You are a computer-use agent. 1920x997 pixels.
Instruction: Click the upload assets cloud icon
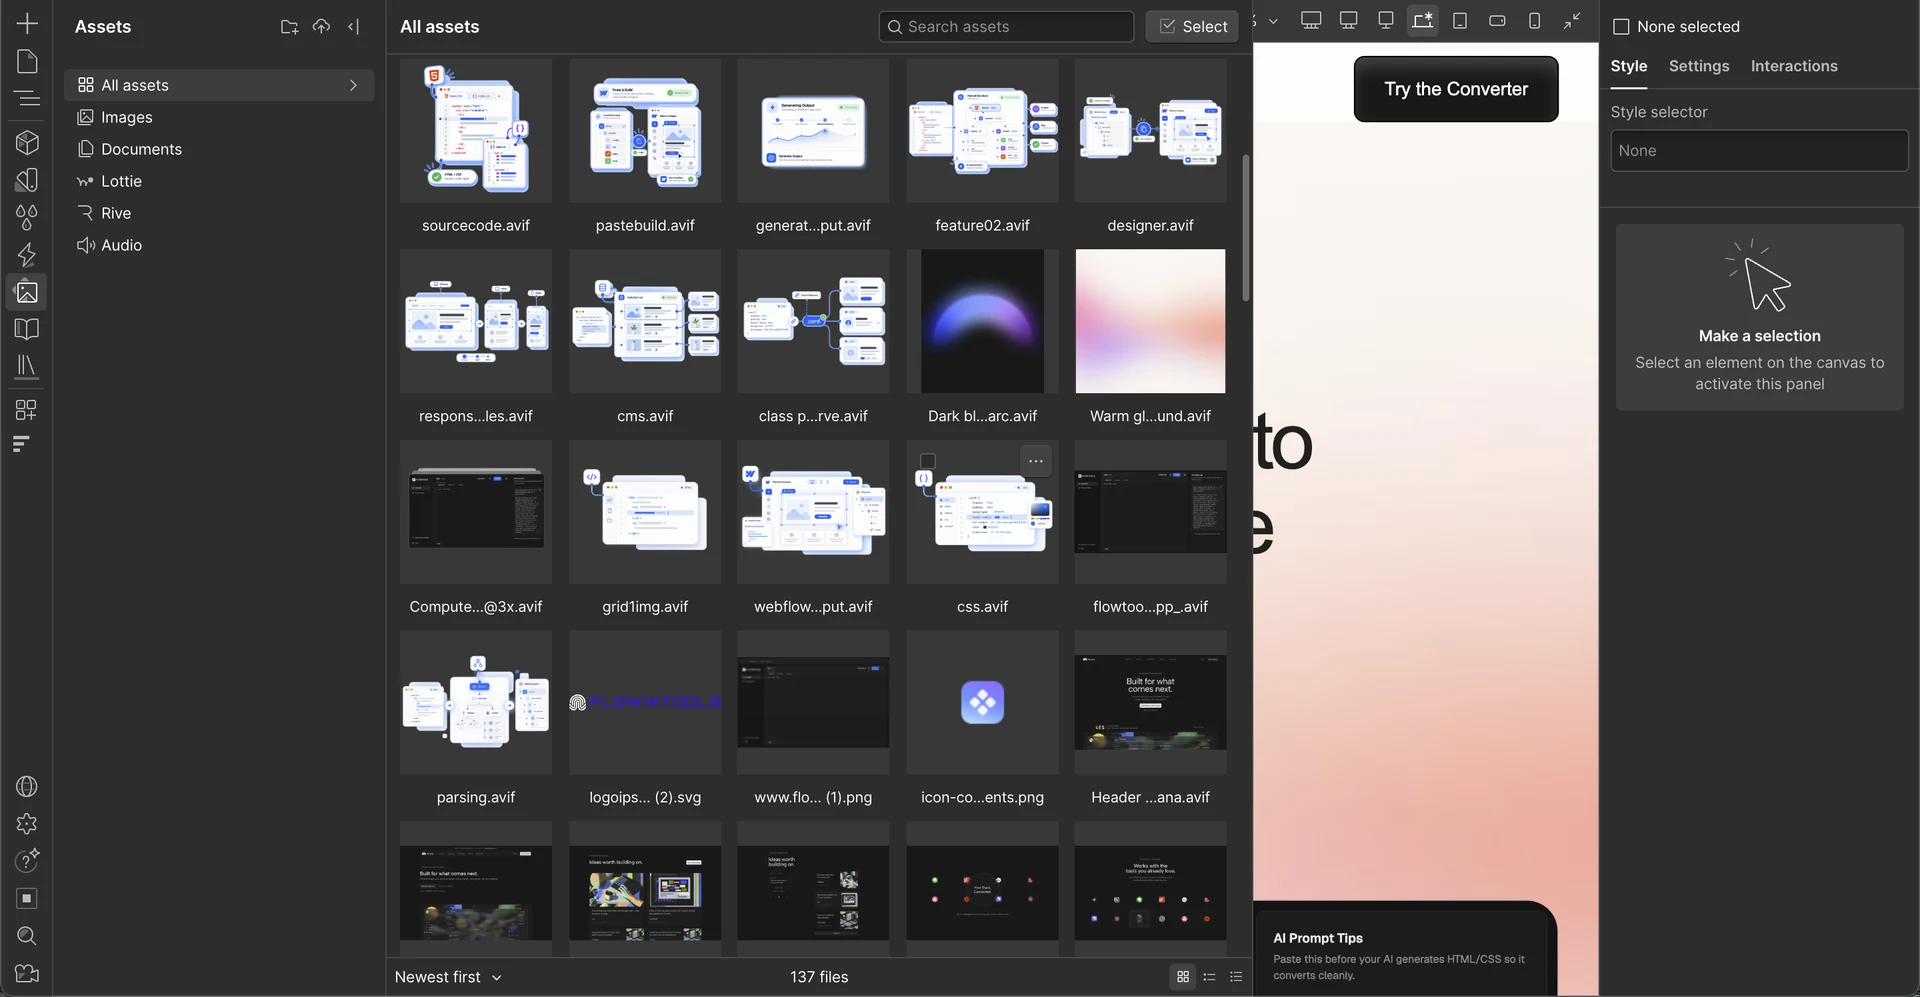click(x=321, y=26)
